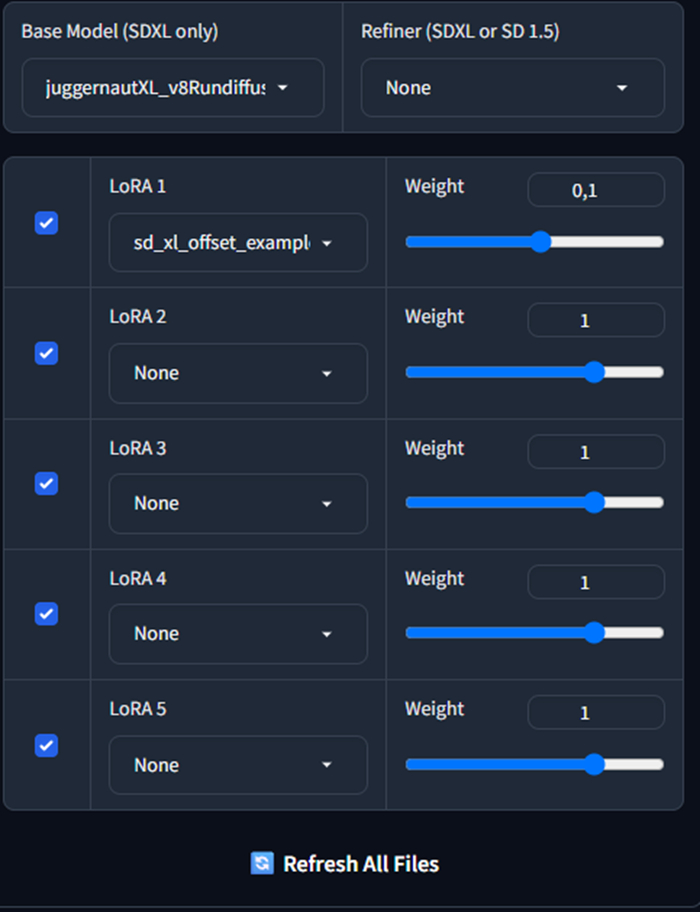This screenshot has width=700, height=912.
Task: Click the LoRA 1 weight value field
Action: (595, 190)
